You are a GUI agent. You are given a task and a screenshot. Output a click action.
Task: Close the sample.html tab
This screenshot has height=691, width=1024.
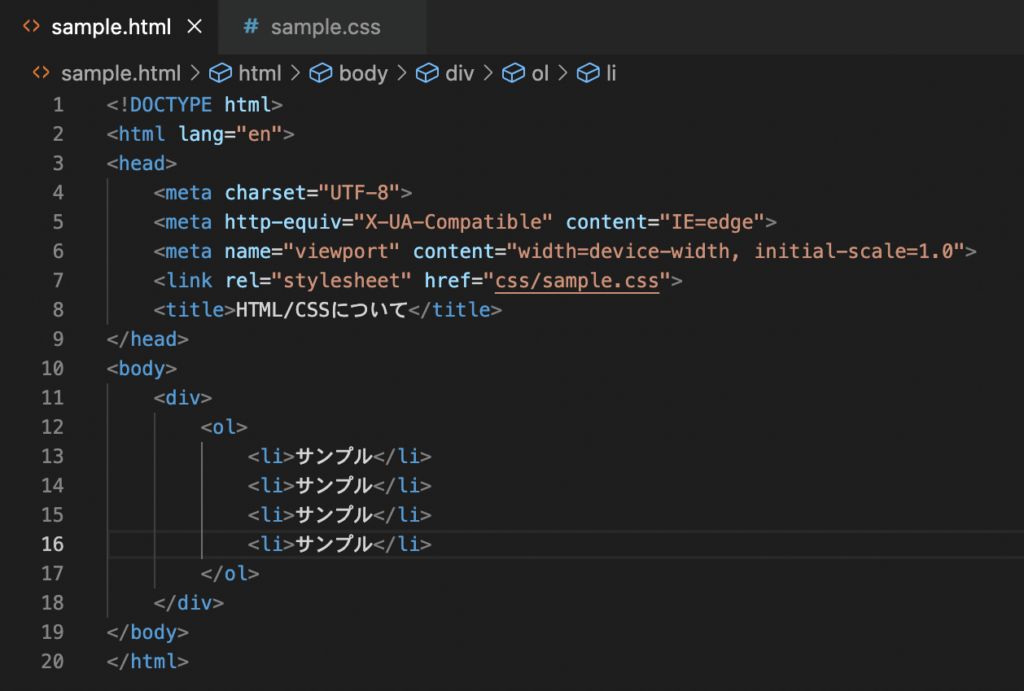tap(194, 27)
